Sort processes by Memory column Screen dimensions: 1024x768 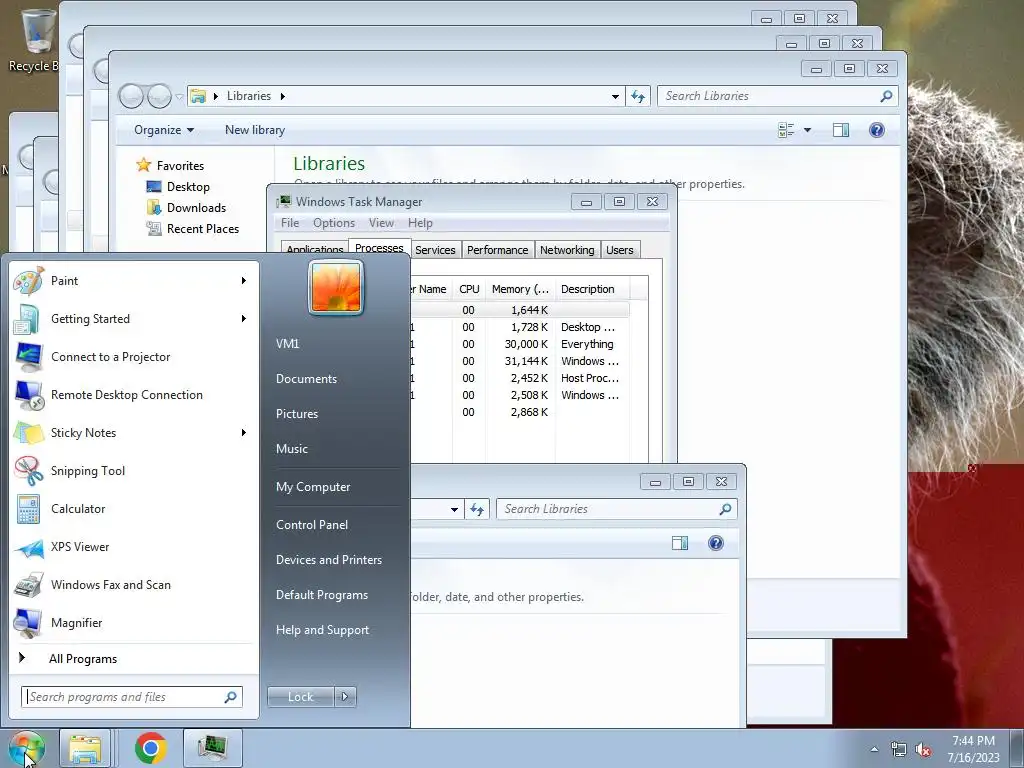(x=520, y=289)
